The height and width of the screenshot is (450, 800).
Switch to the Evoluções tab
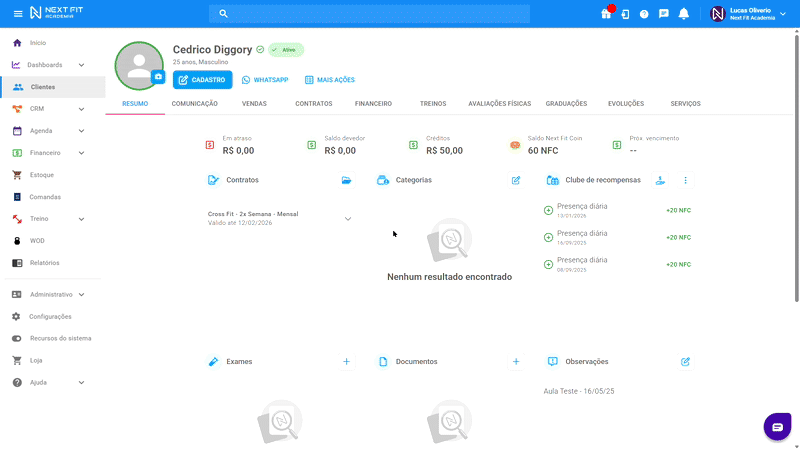point(626,104)
